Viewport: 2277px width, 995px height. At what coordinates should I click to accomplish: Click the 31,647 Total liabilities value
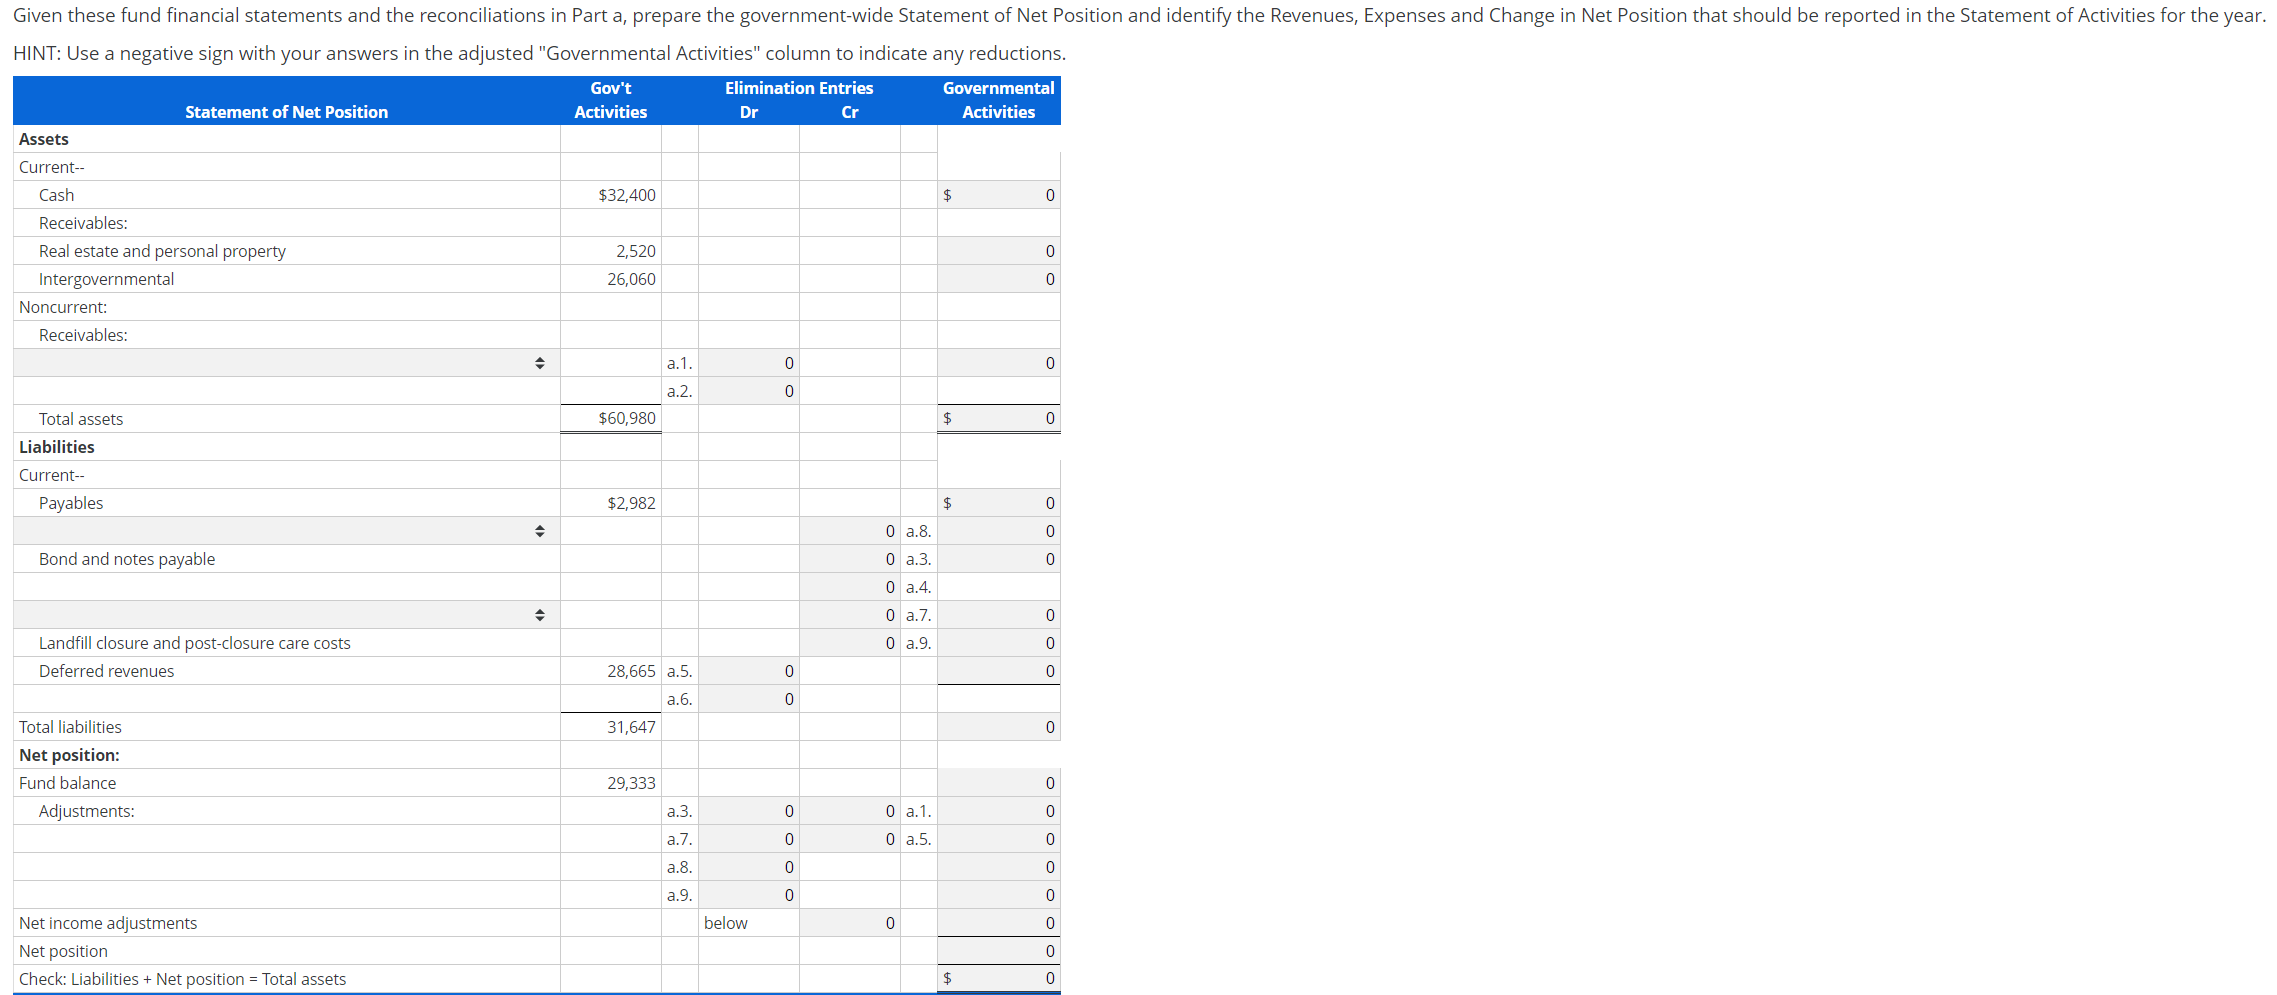631,727
